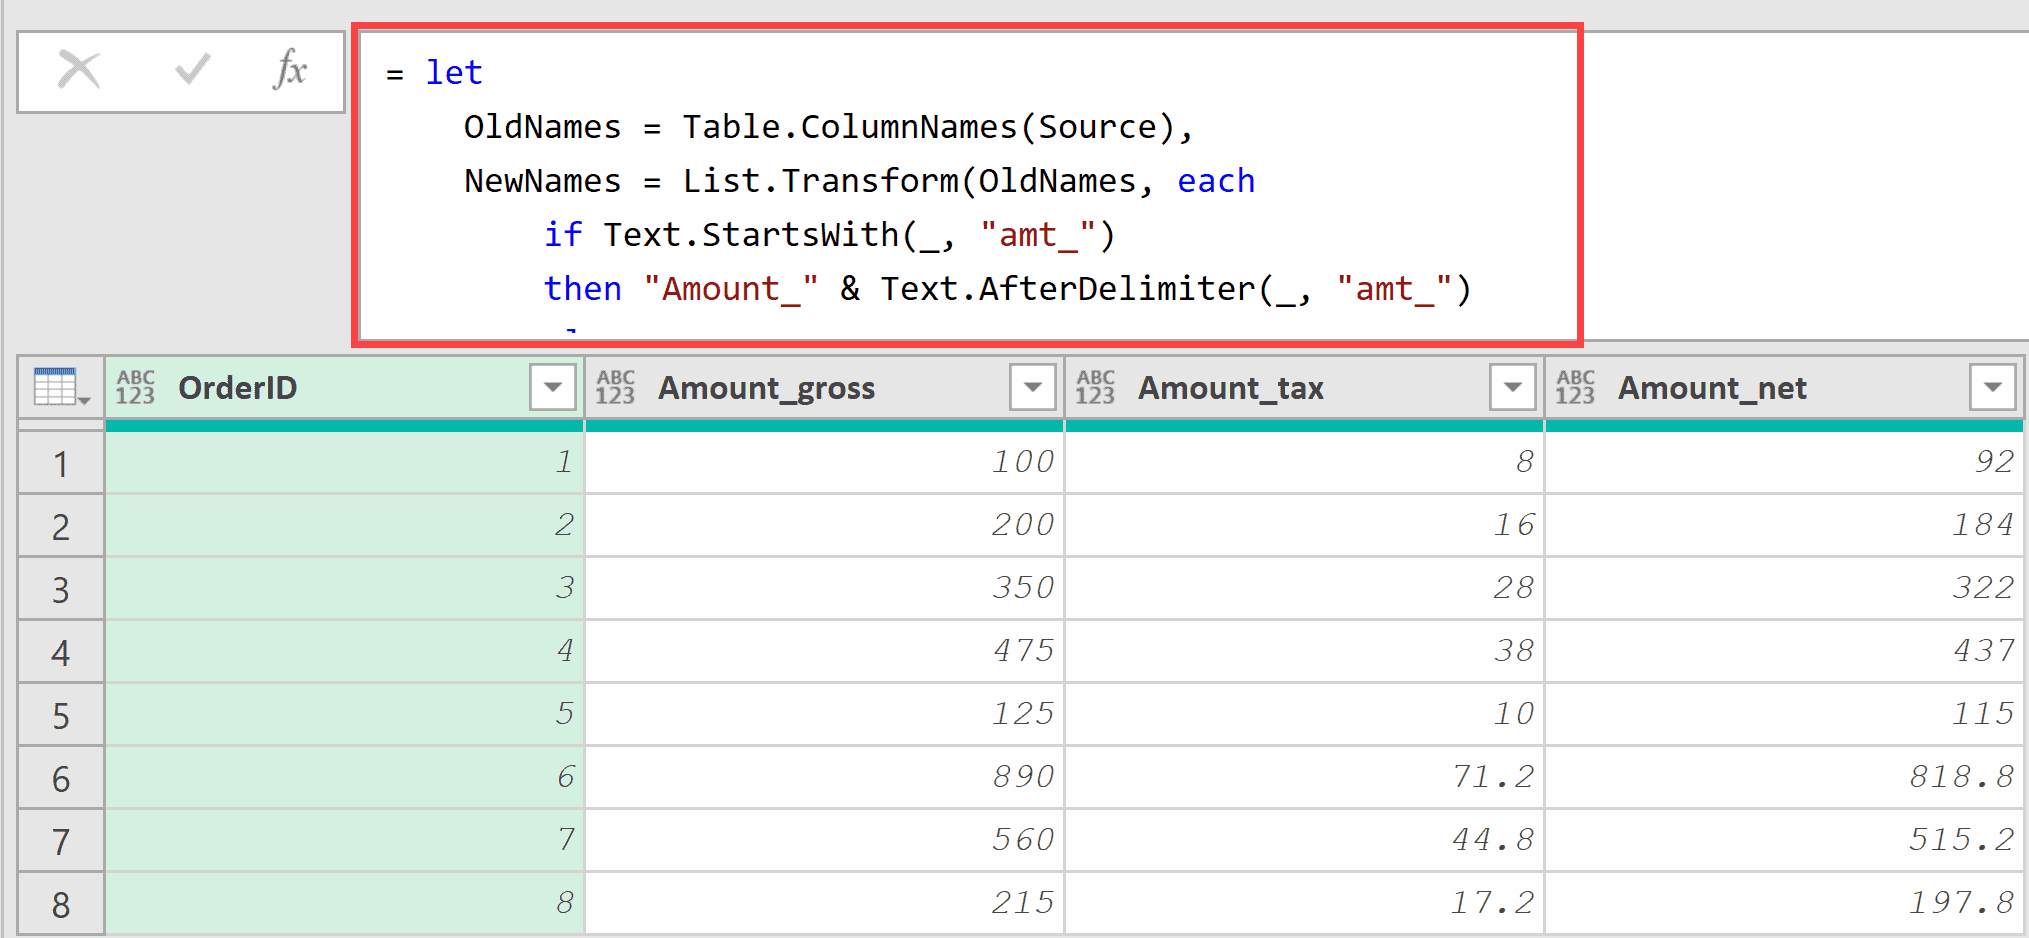2029x938 pixels.
Task: Select the Amount_tax column header
Action: pyautogui.click(x=1230, y=388)
